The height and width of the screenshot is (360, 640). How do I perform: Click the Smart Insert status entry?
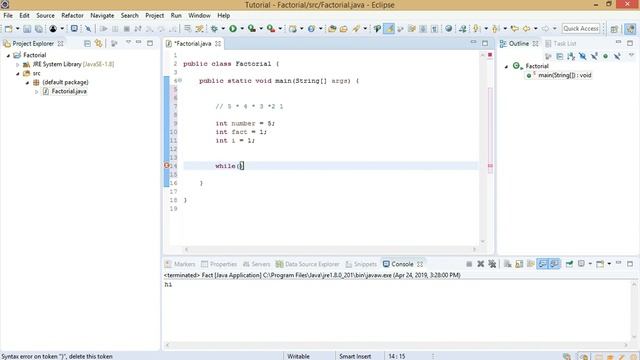355,356
